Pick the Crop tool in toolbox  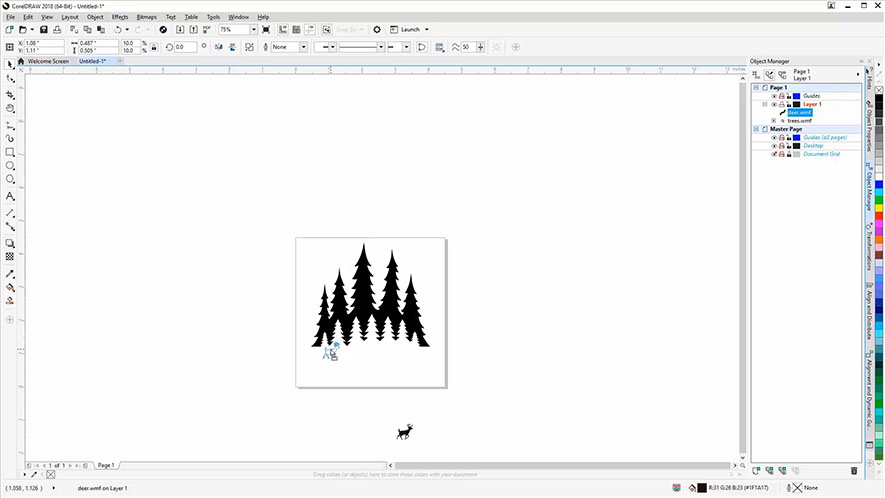click(10, 94)
